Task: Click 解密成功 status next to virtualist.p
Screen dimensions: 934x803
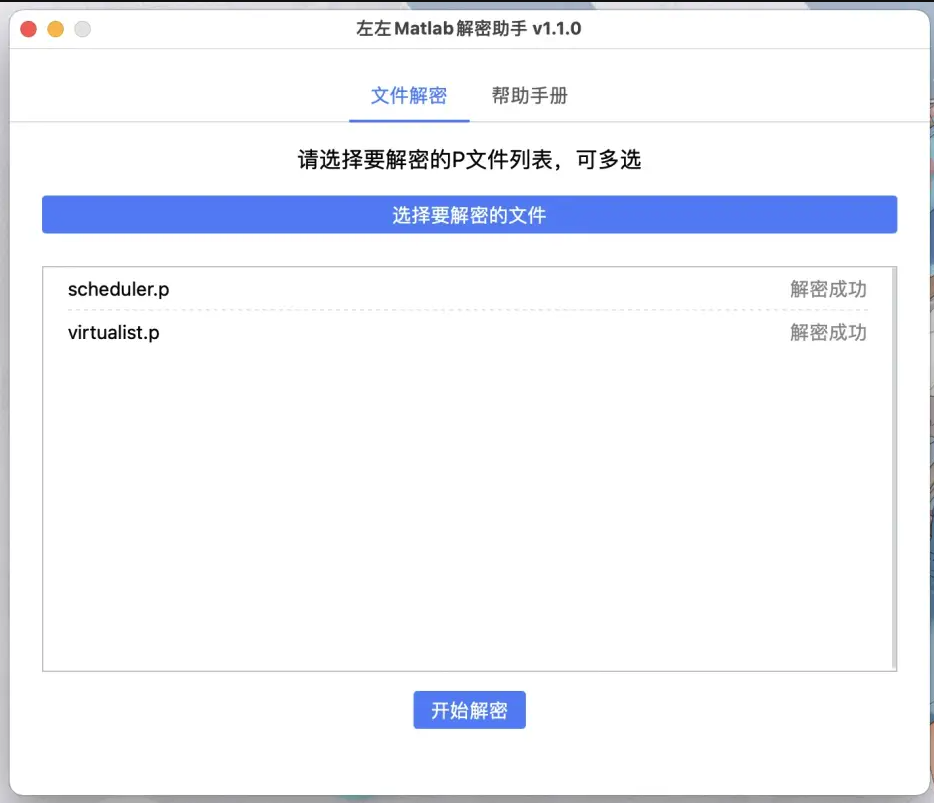Action: [828, 332]
